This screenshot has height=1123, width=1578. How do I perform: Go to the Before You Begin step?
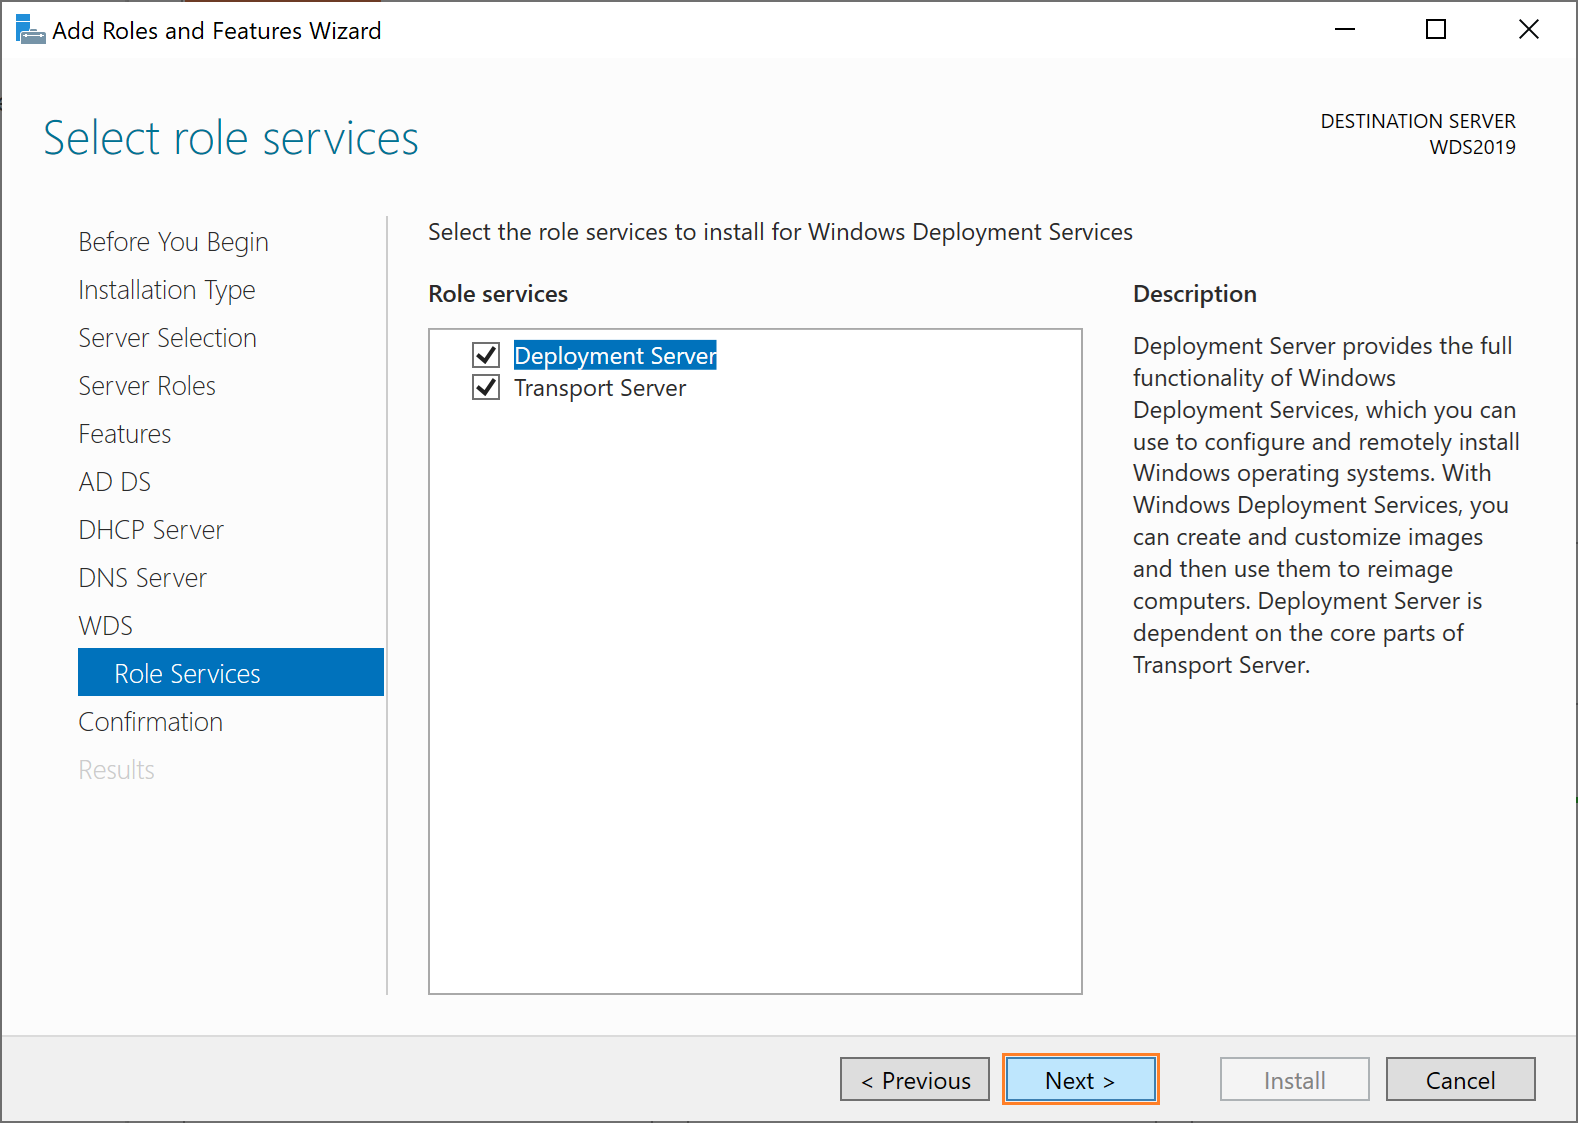coord(174,242)
